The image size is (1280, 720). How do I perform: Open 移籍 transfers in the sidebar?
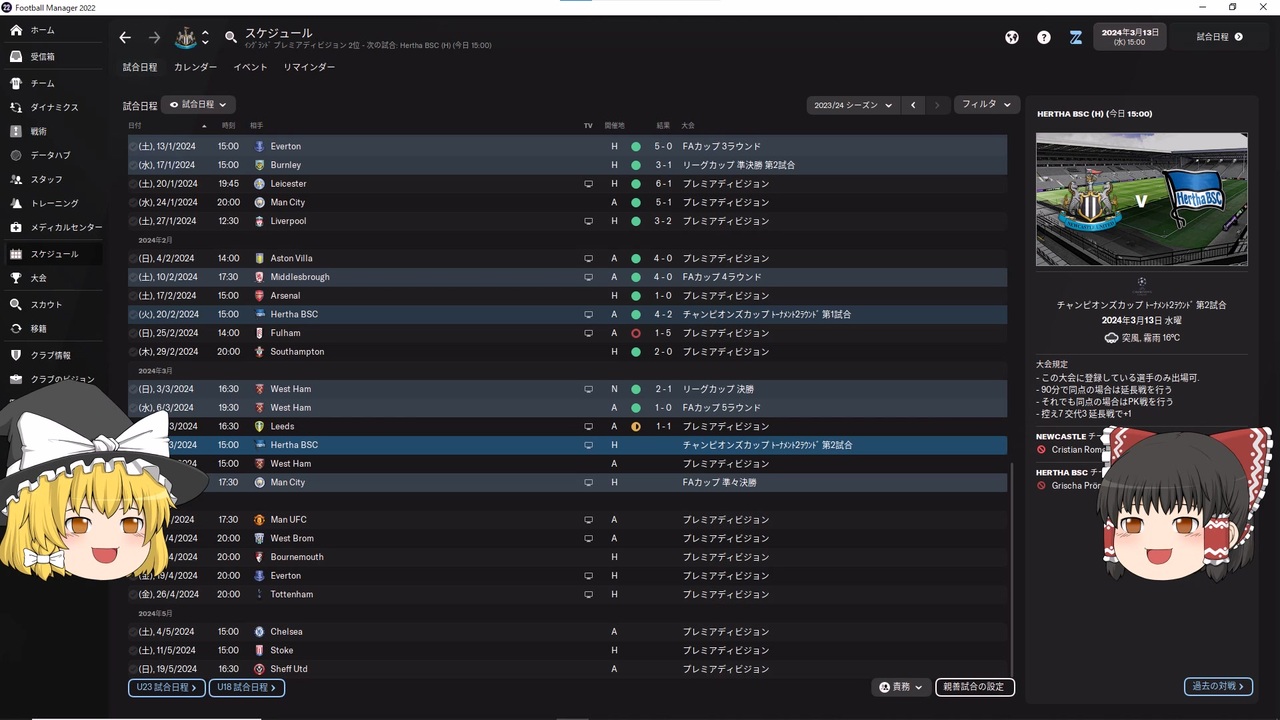click(54, 328)
